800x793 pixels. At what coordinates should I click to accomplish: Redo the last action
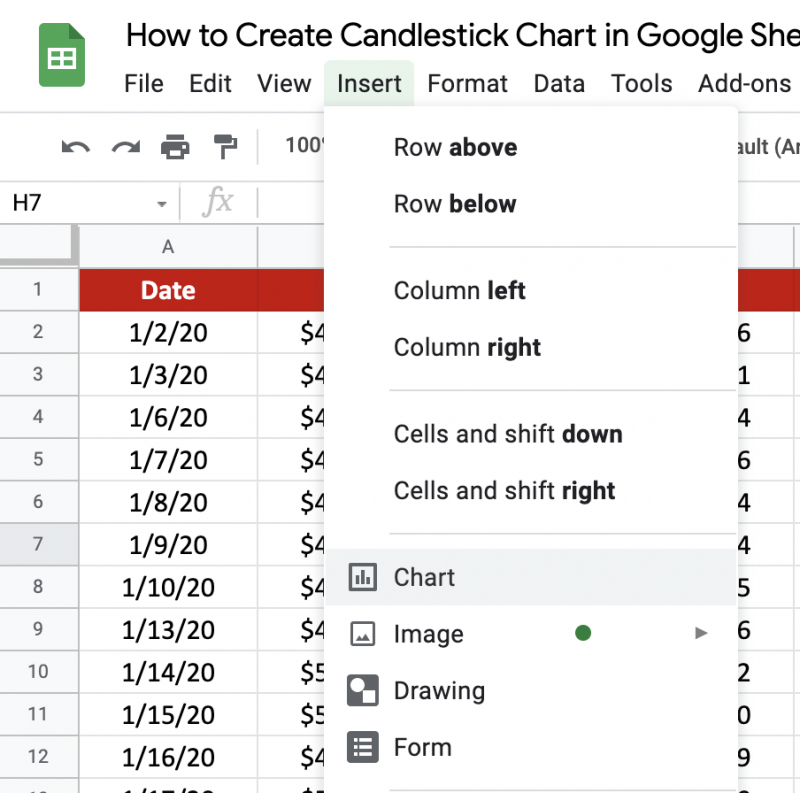click(x=124, y=146)
